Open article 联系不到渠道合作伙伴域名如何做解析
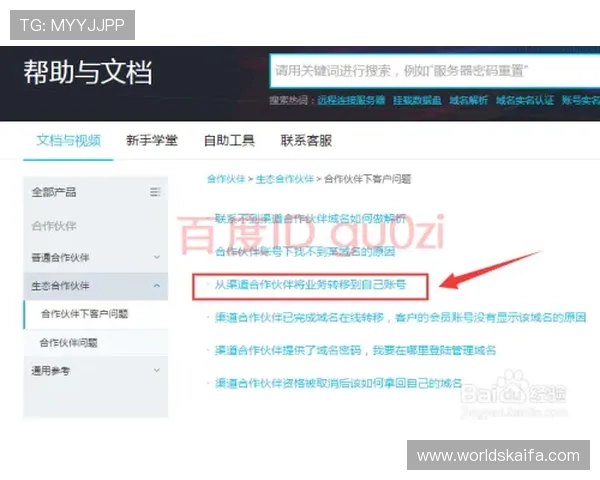This screenshot has width=600, height=480. click(x=310, y=219)
